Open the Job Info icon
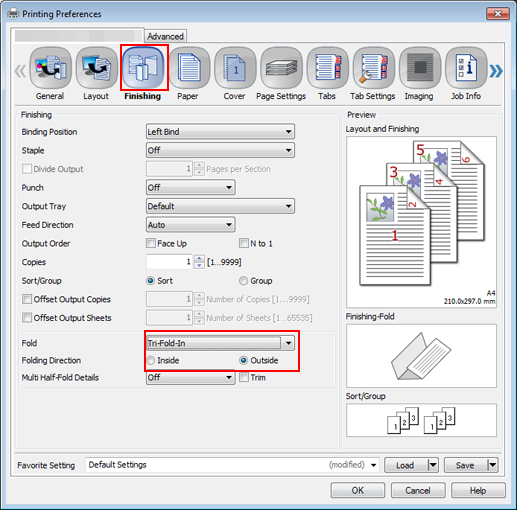Image resolution: width=517 pixels, height=510 pixels. tap(466, 68)
